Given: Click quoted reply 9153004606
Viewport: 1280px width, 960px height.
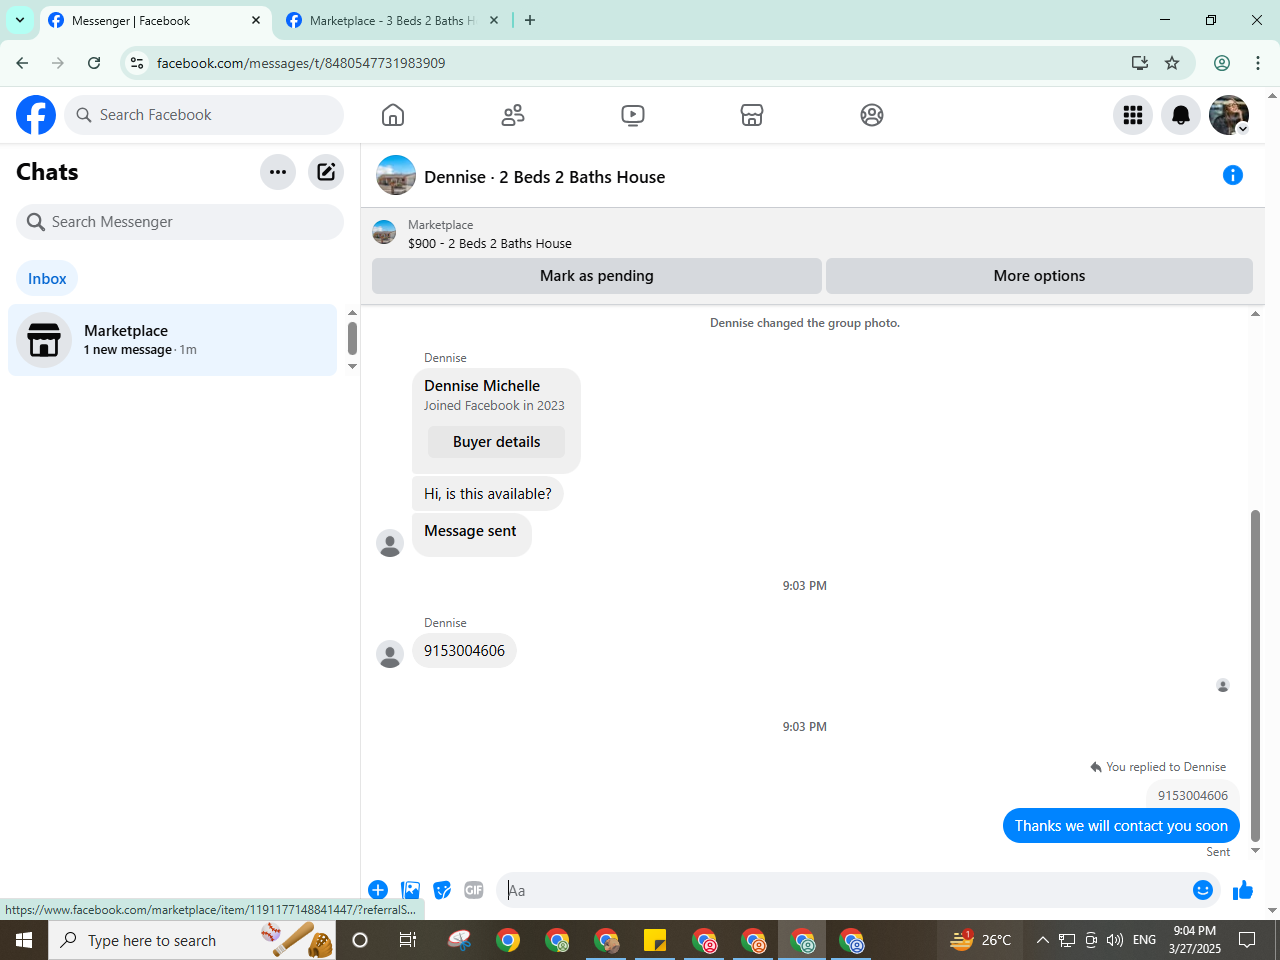Looking at the screenshot, I should (x=1193, y=796).
